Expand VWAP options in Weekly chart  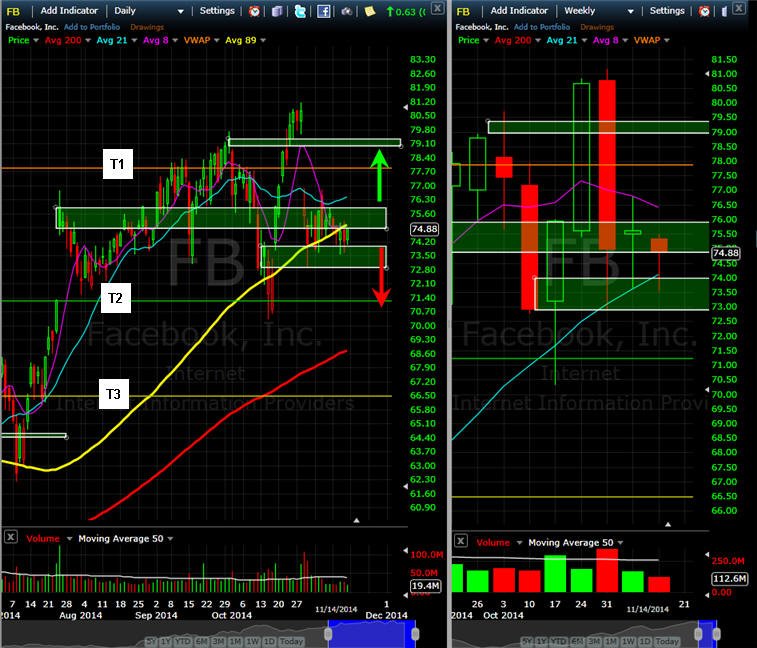tap(666, 41)
